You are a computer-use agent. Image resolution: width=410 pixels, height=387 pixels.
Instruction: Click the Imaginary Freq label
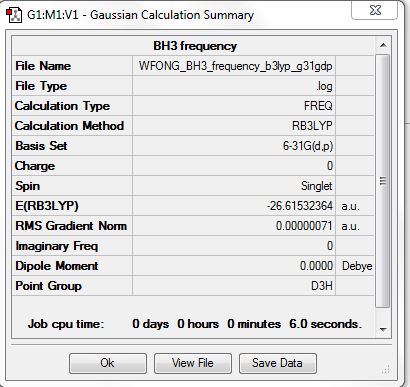pos(57,246)
